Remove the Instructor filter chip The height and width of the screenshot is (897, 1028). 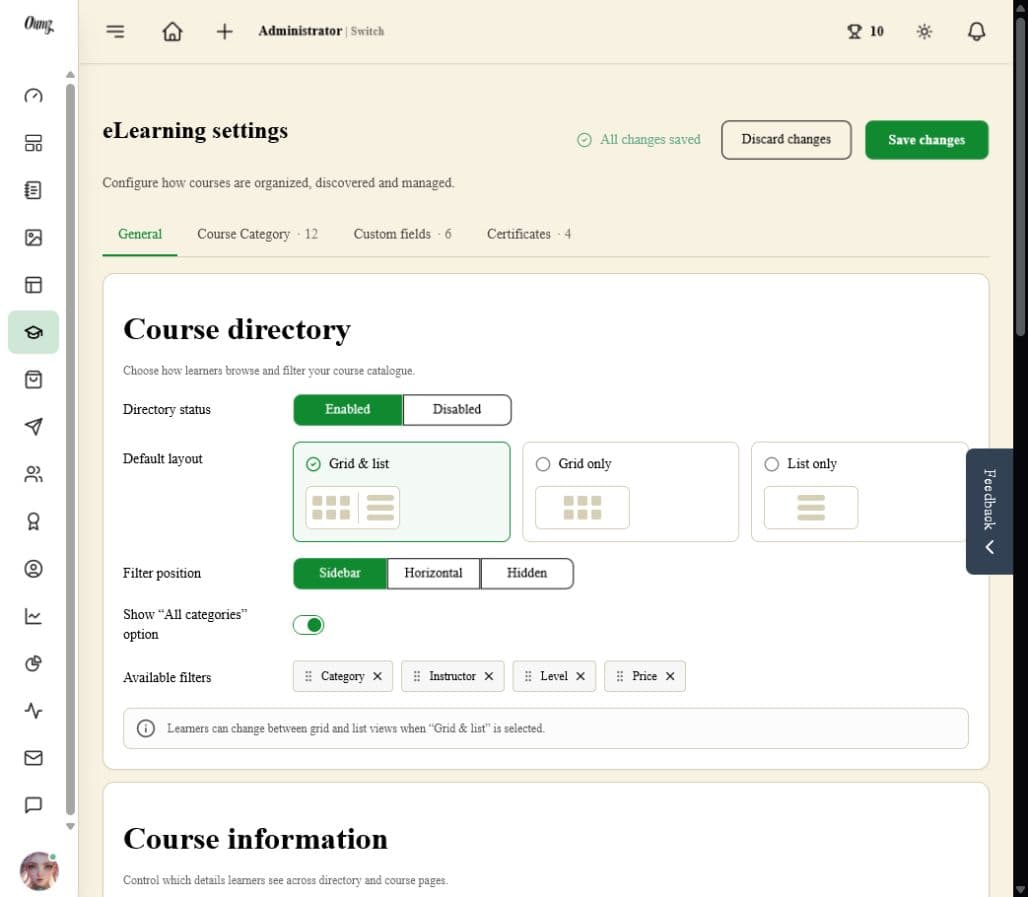[x=489, y=676]
